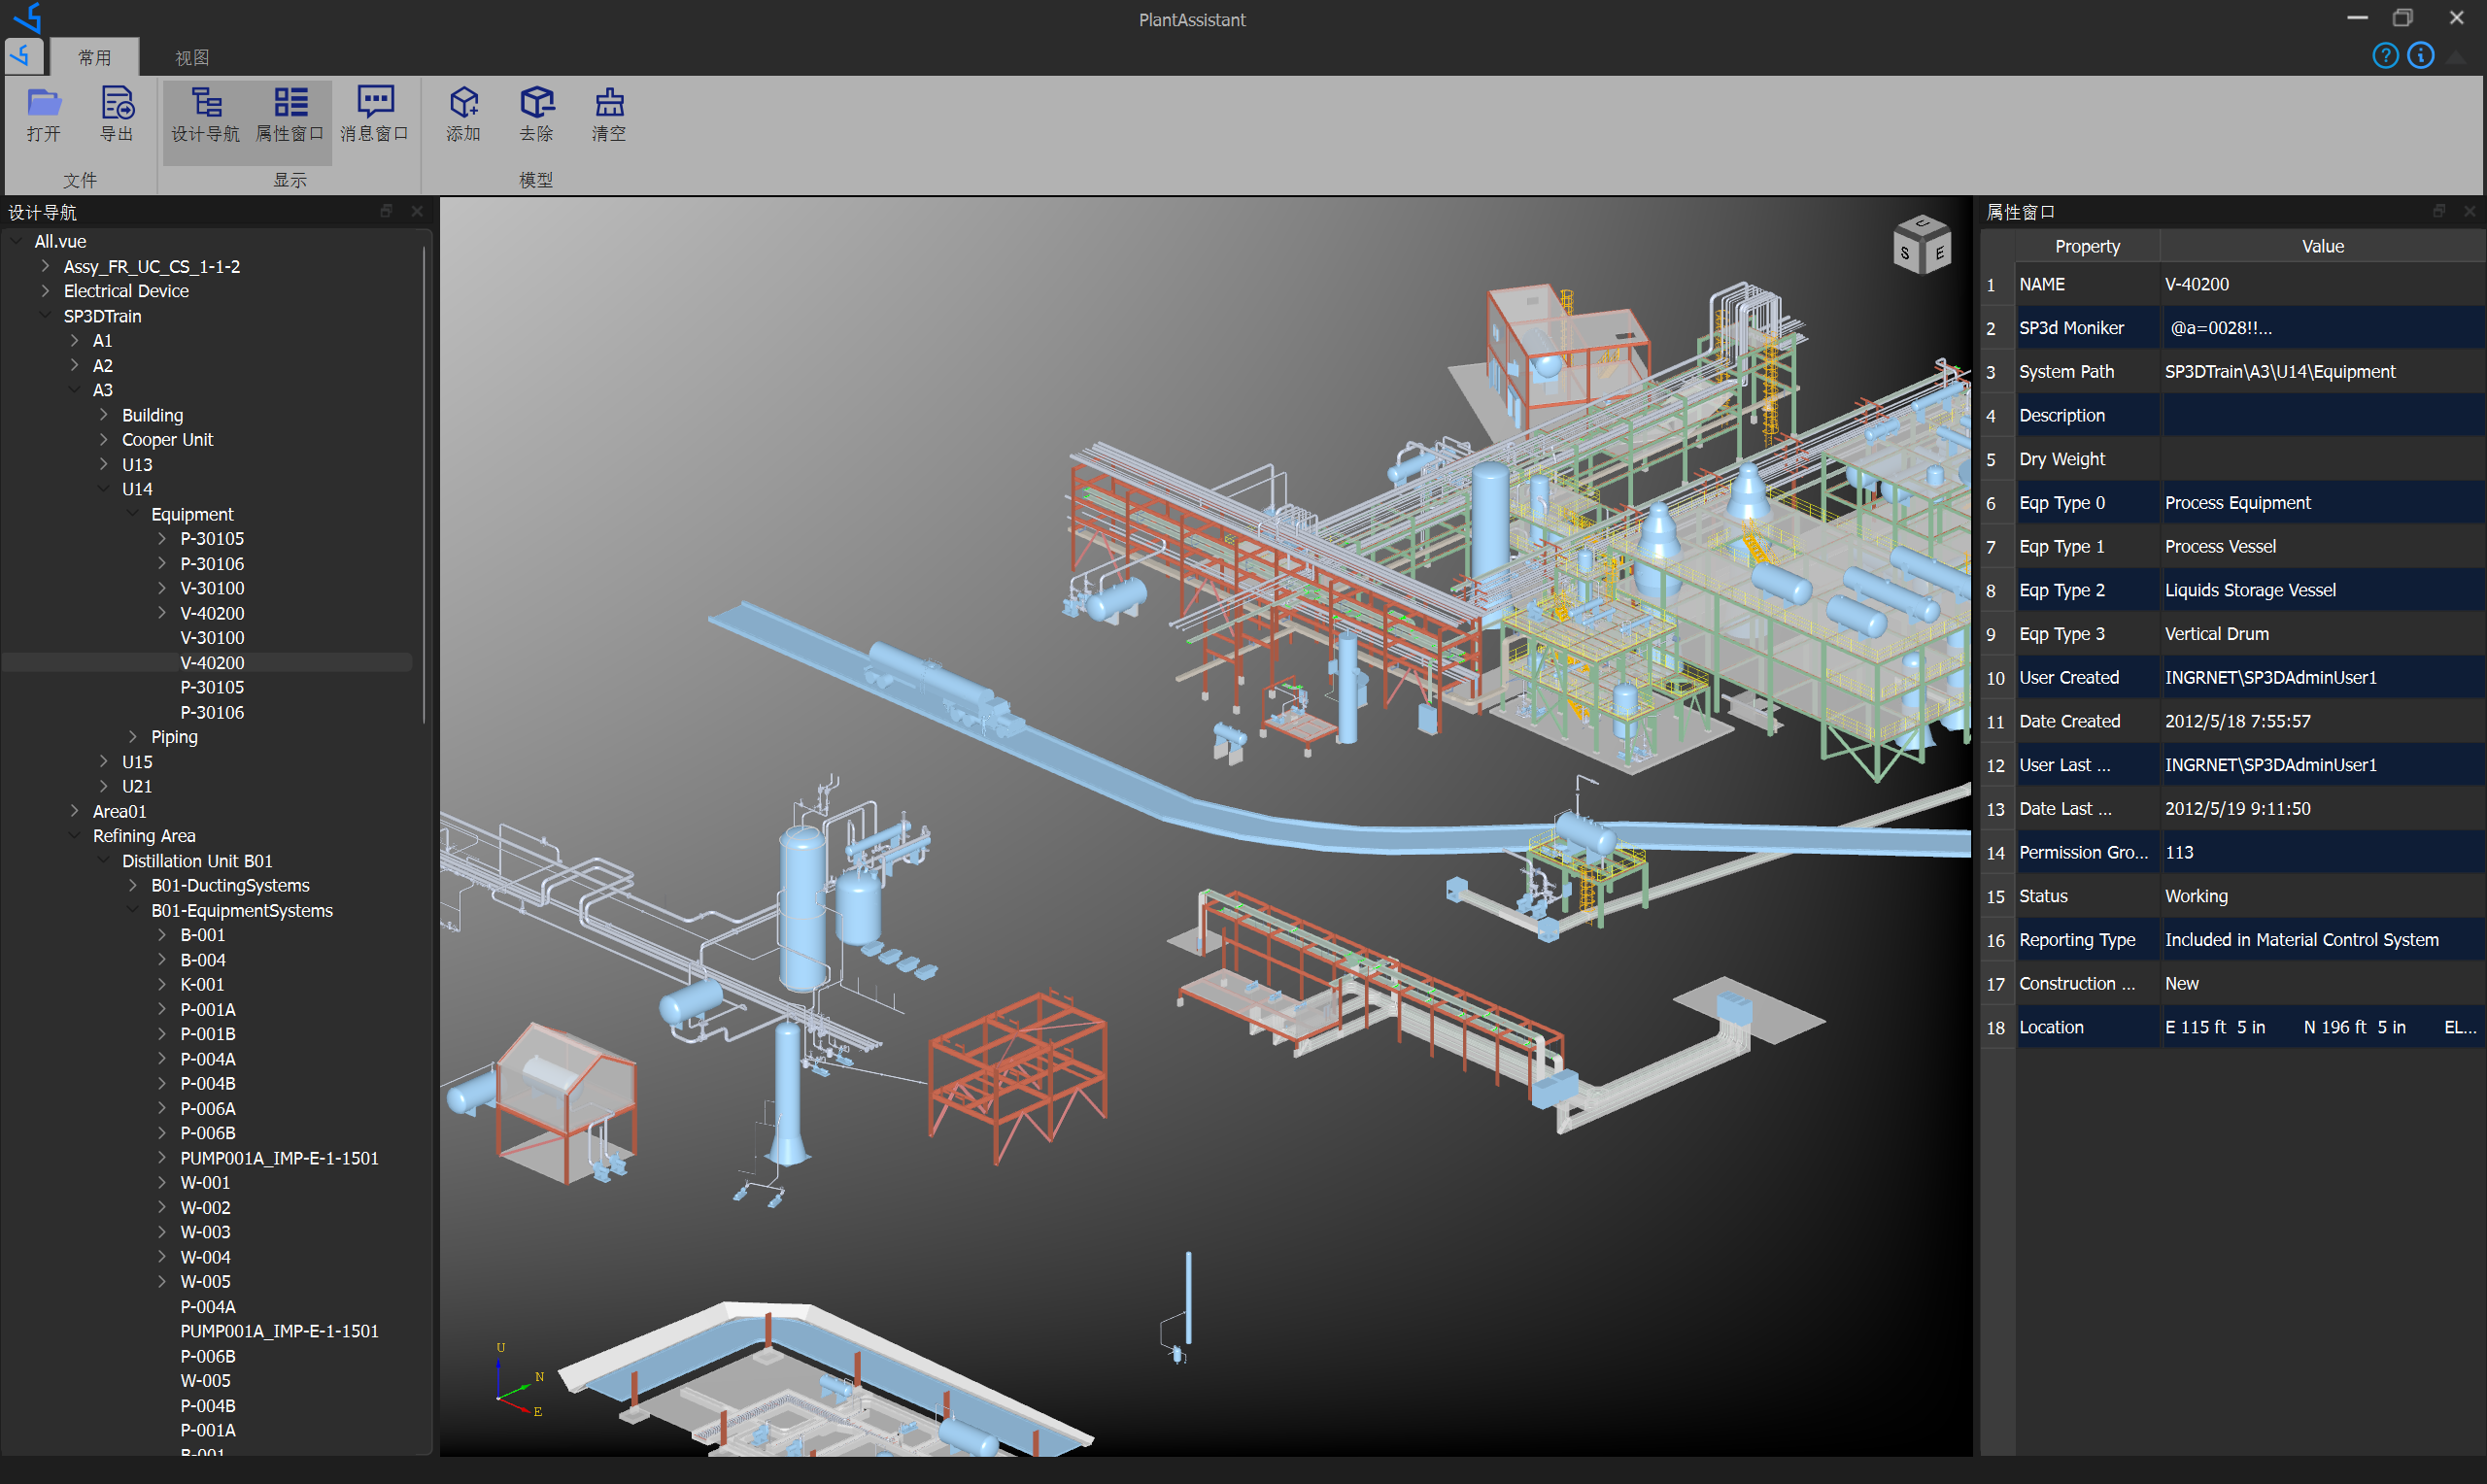Switch to the 视图 ribbon tab

coord(192,58)
